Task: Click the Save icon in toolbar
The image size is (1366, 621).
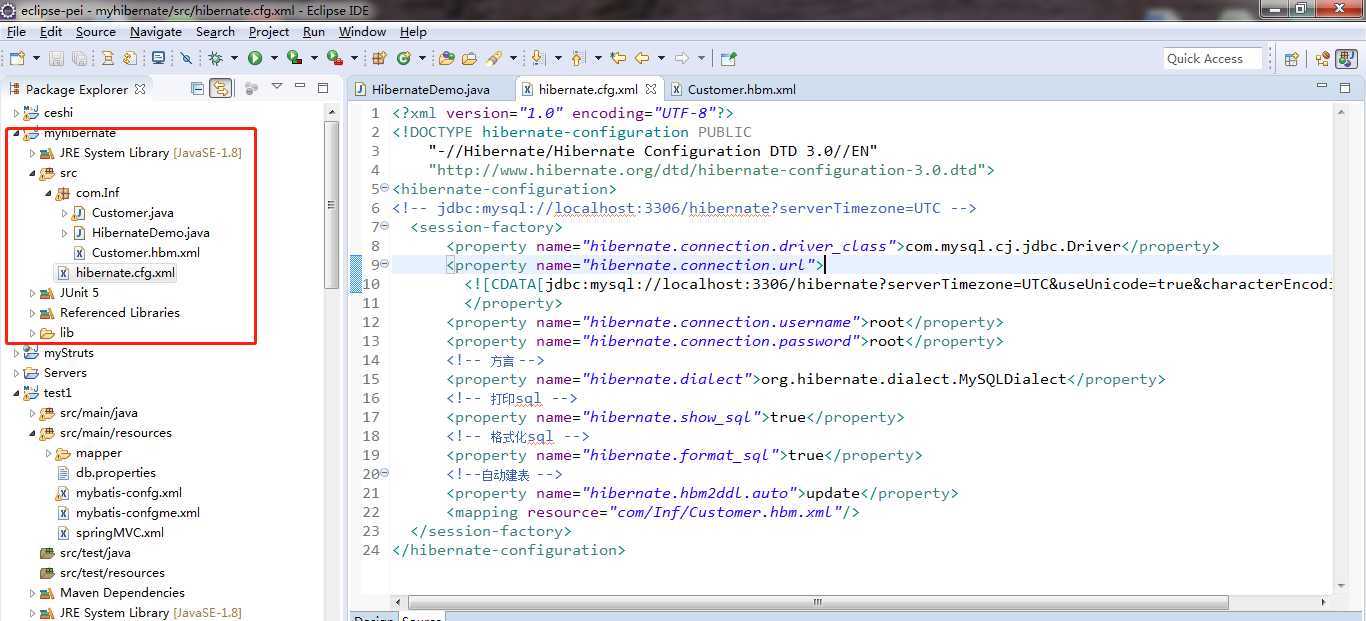Action: coord(56,58)
